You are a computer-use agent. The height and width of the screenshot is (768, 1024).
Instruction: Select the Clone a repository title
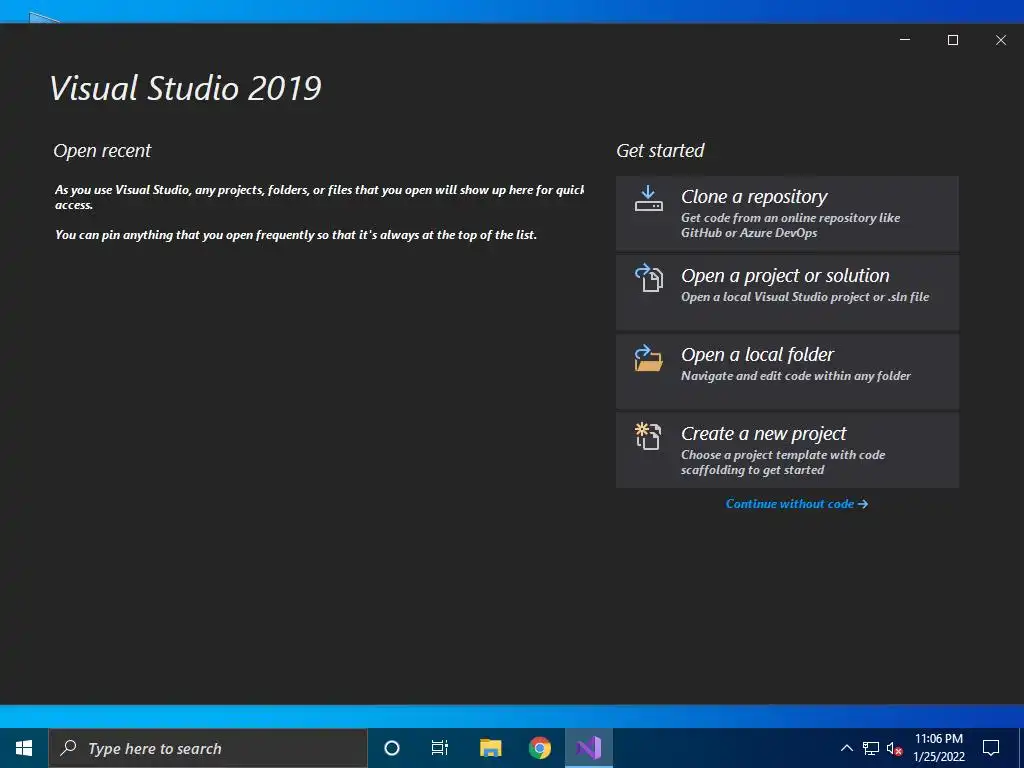click(x=754, y=197)
